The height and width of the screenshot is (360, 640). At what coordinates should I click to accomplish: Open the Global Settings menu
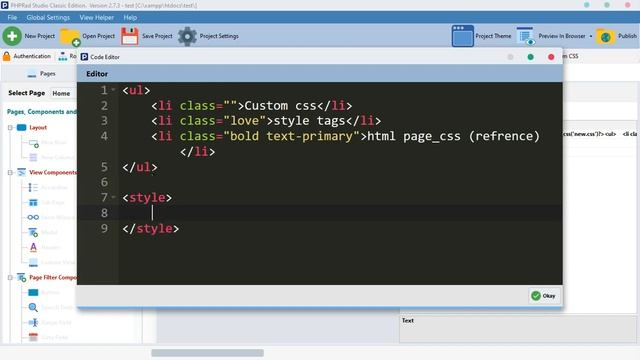(x=48, y=18)
